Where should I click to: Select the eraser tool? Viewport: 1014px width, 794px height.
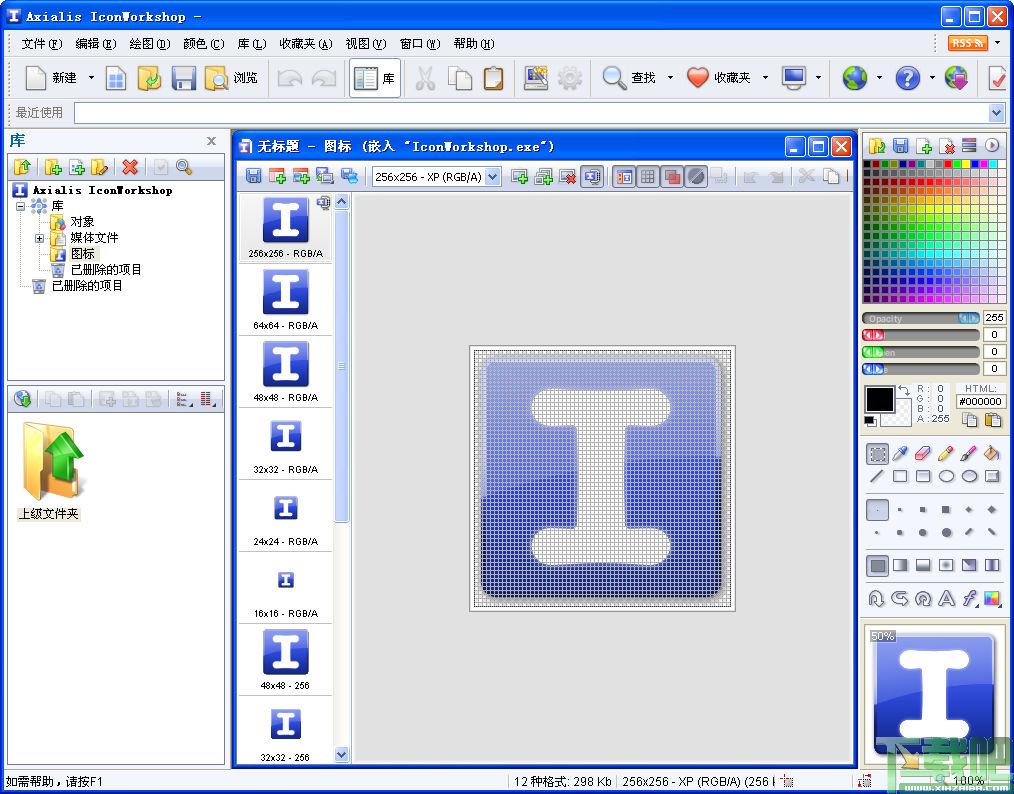pos(923,454)
